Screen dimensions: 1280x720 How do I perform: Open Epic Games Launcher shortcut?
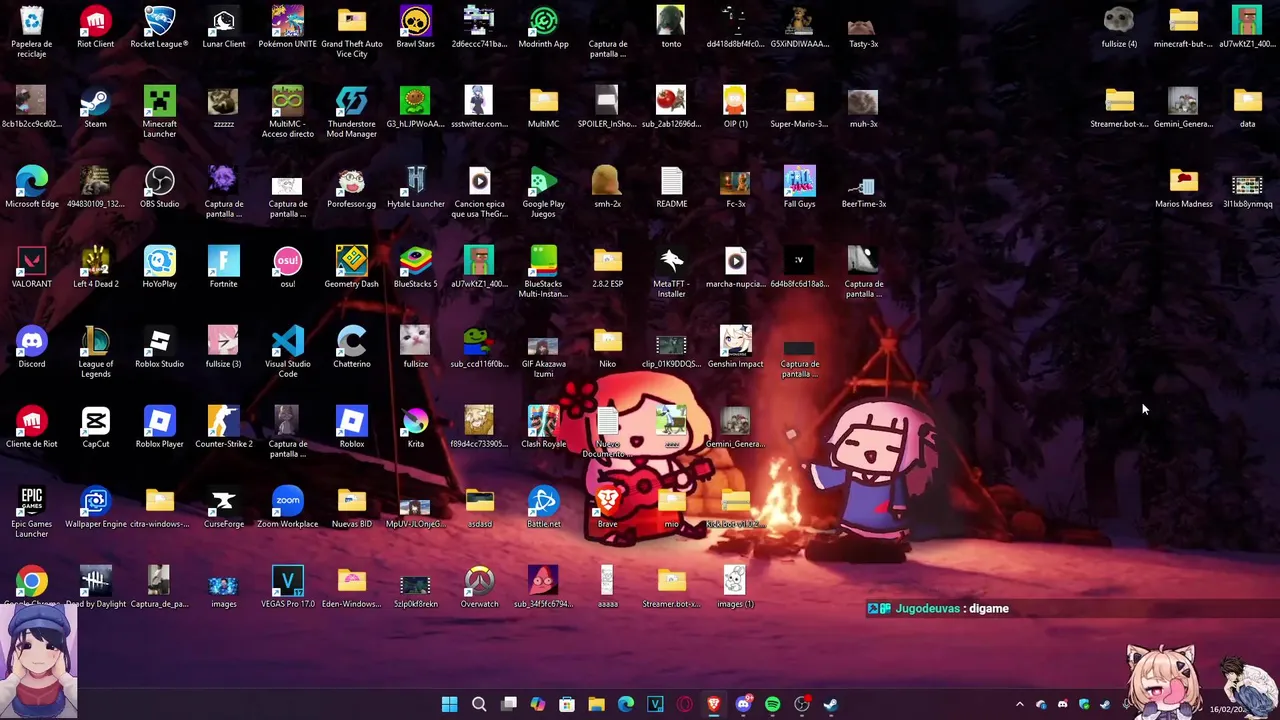click(32, 511)
